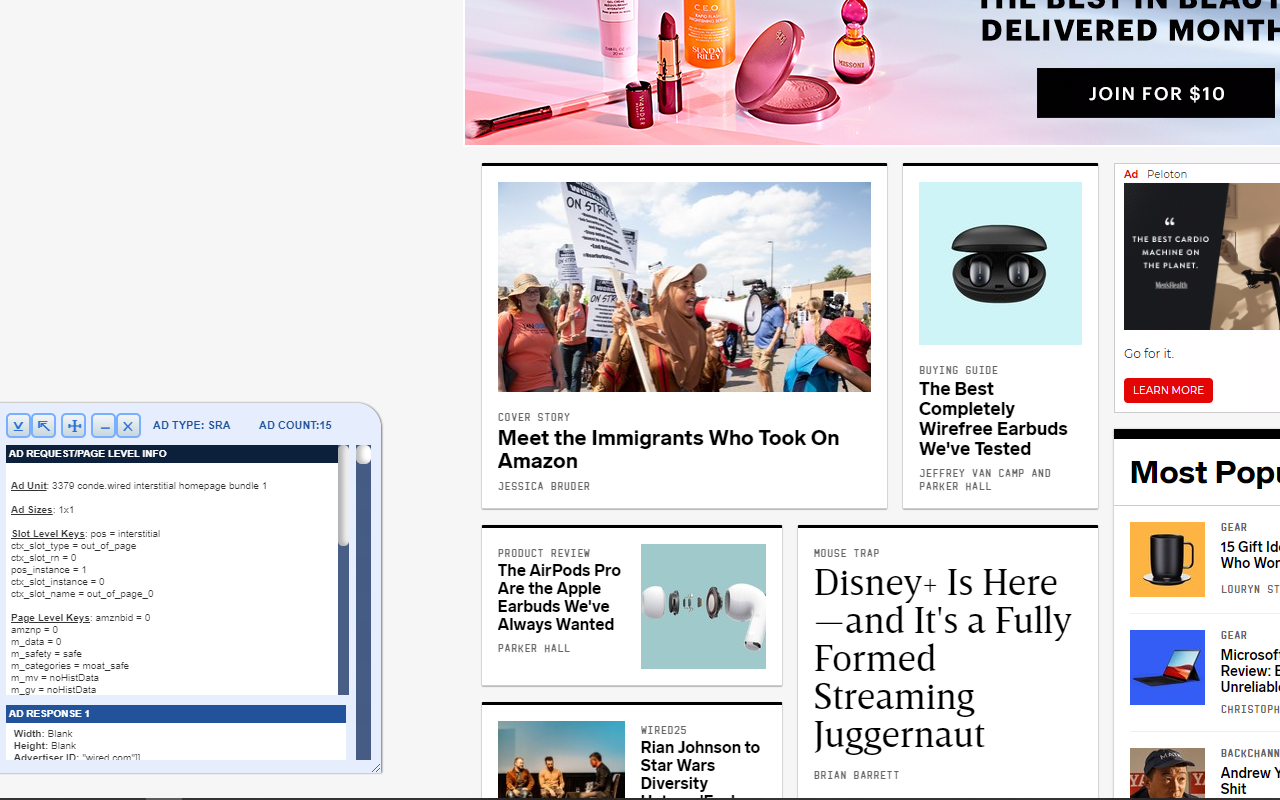Click the Page Level Keys line
The width and height of the screenshot is (1280, 800).
81,618
